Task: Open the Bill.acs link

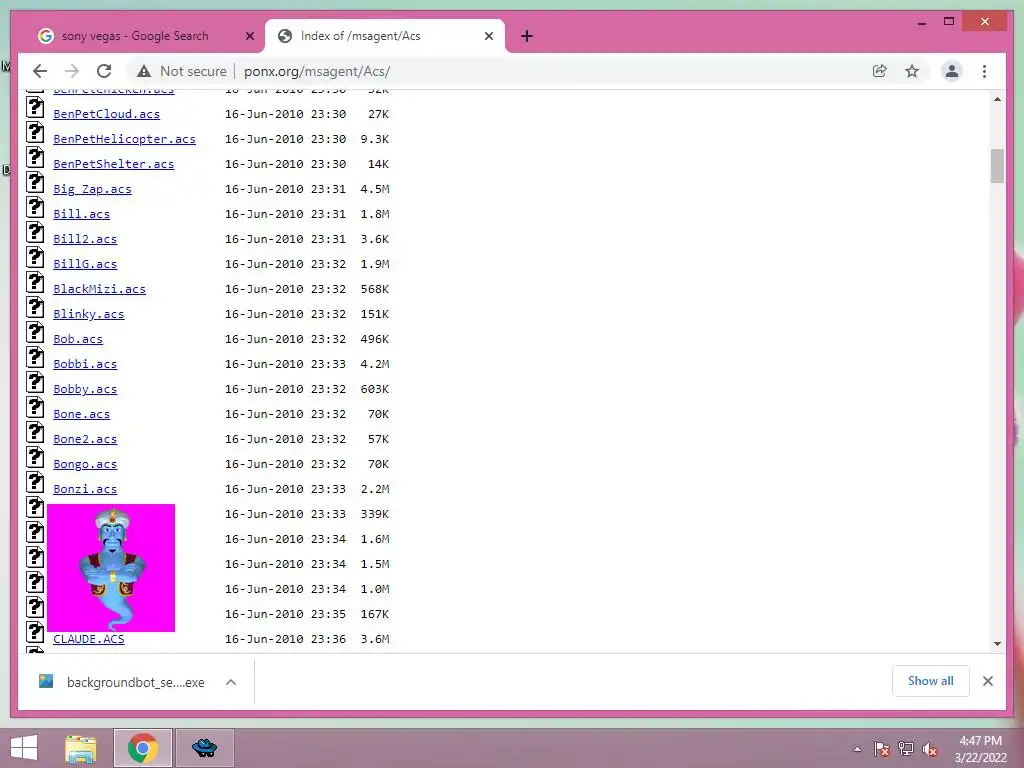Action: [82, 214]
